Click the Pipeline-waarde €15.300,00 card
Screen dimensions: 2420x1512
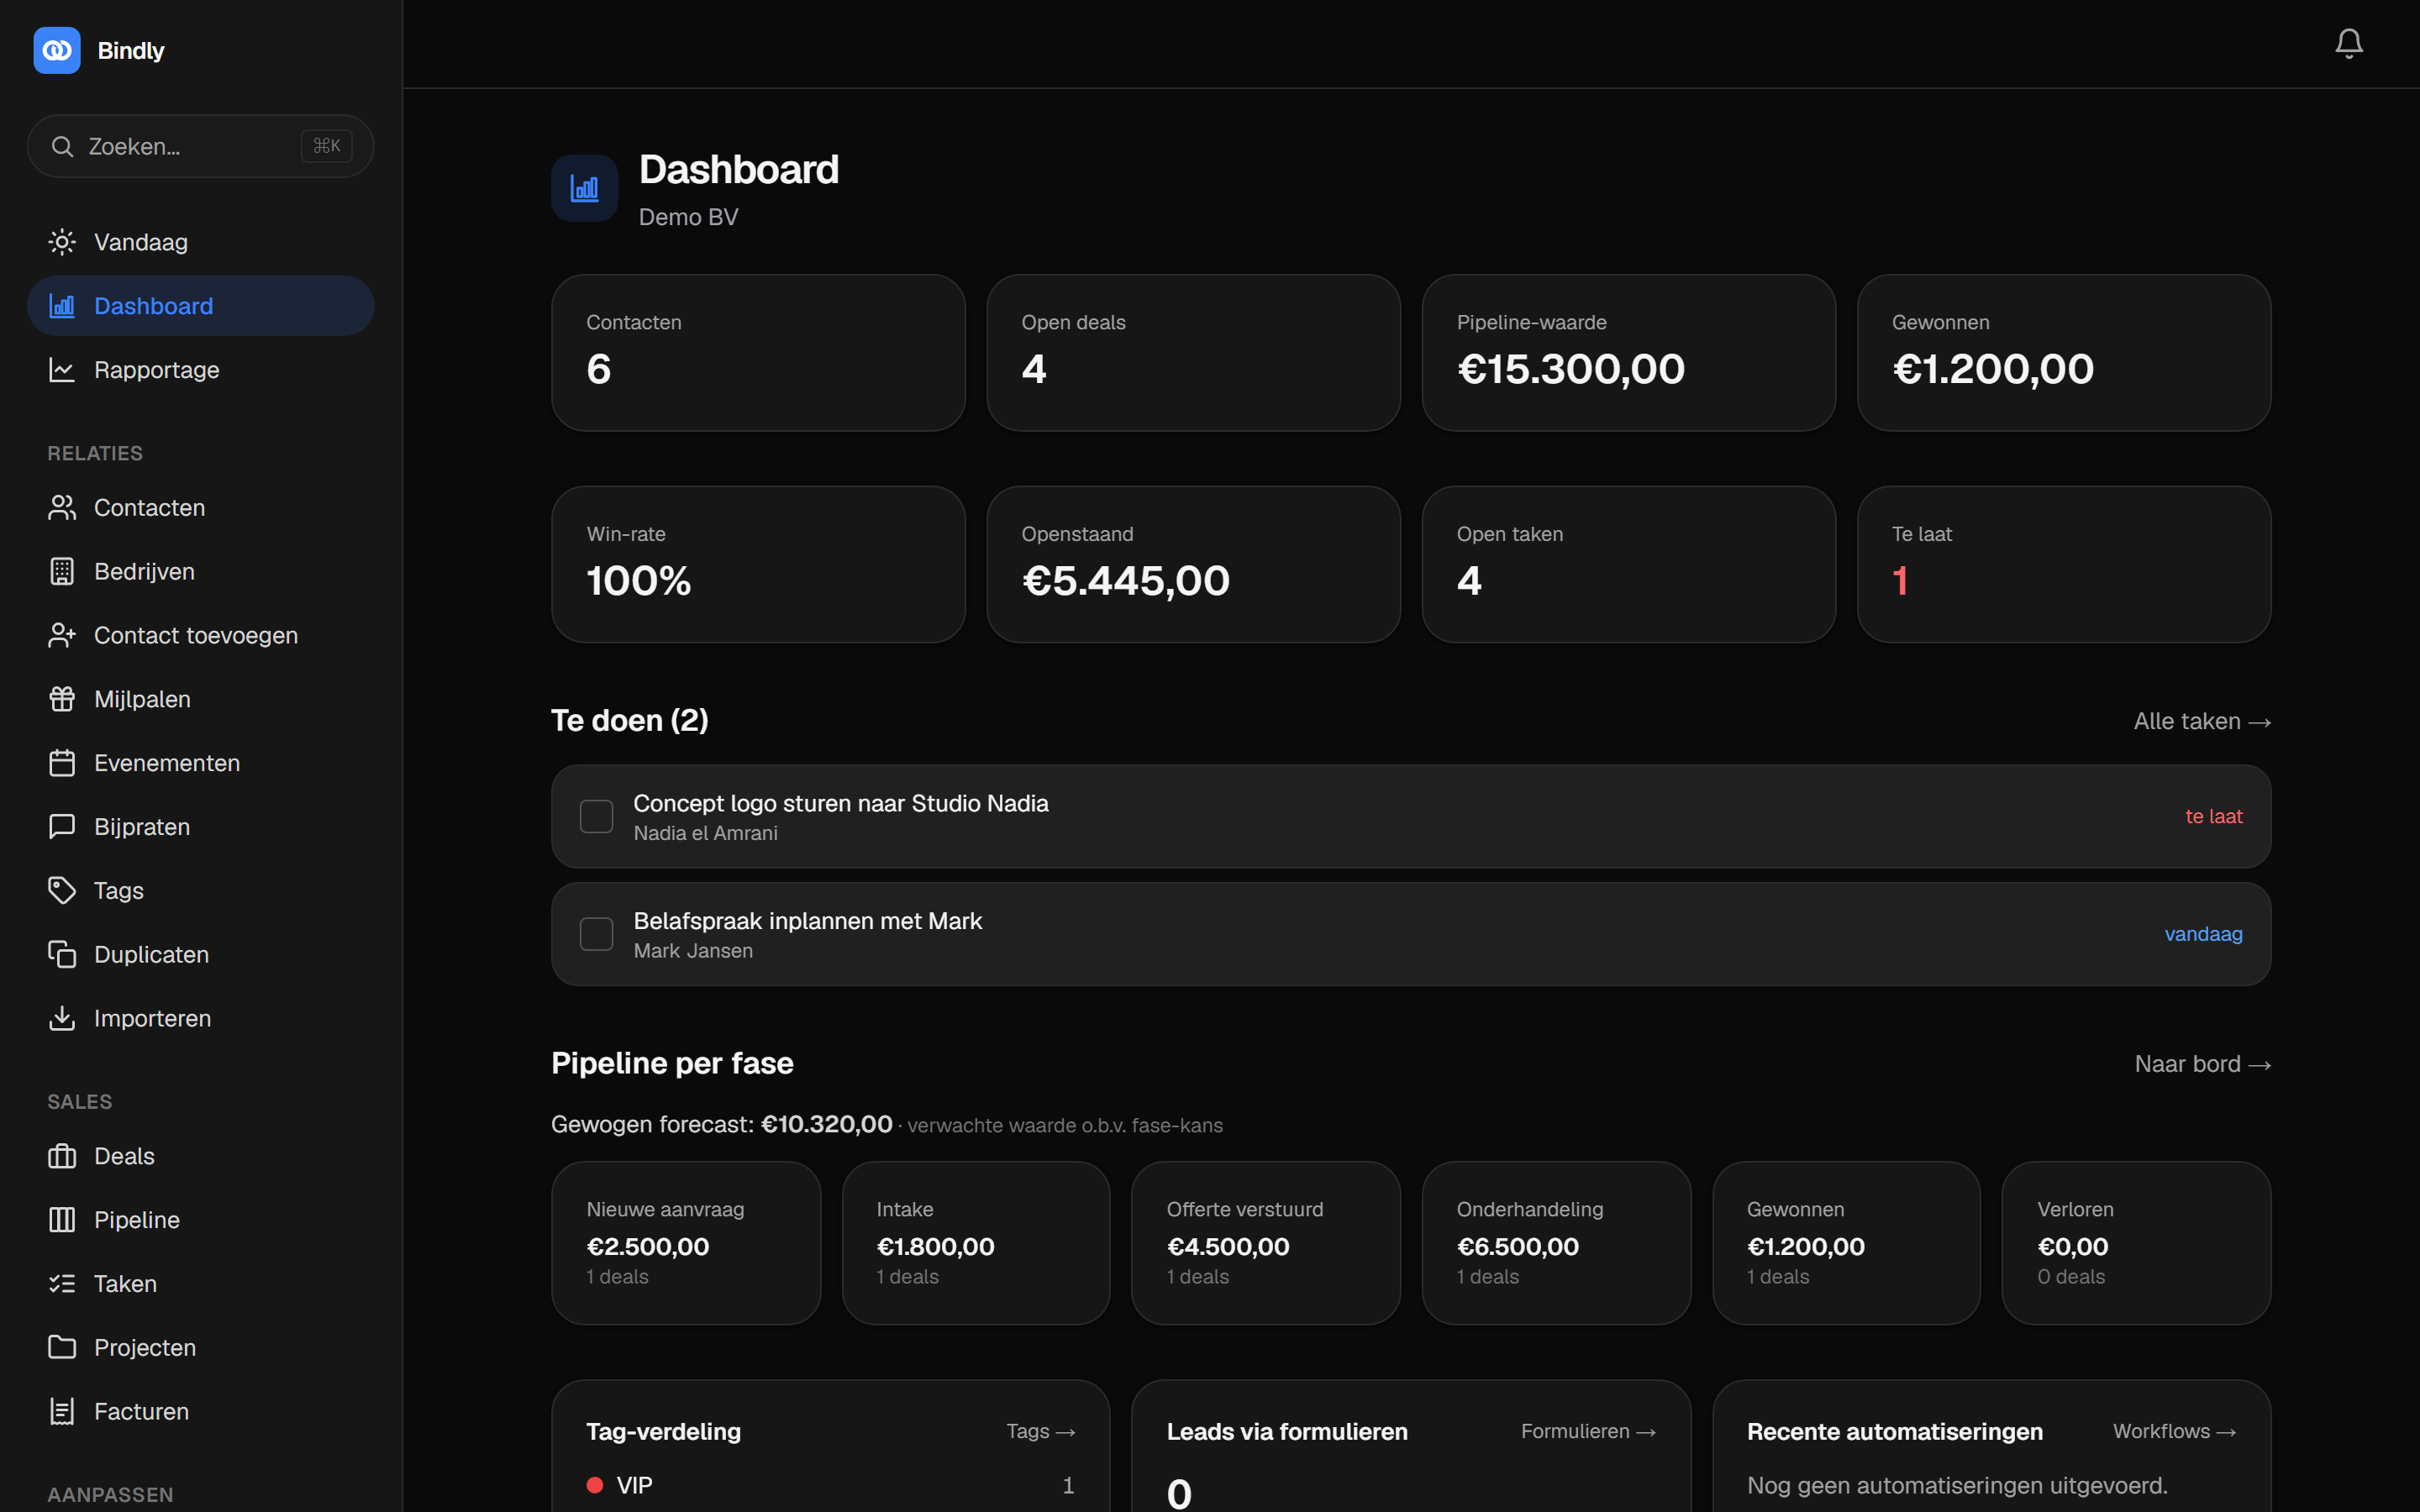pos(1628,353)
